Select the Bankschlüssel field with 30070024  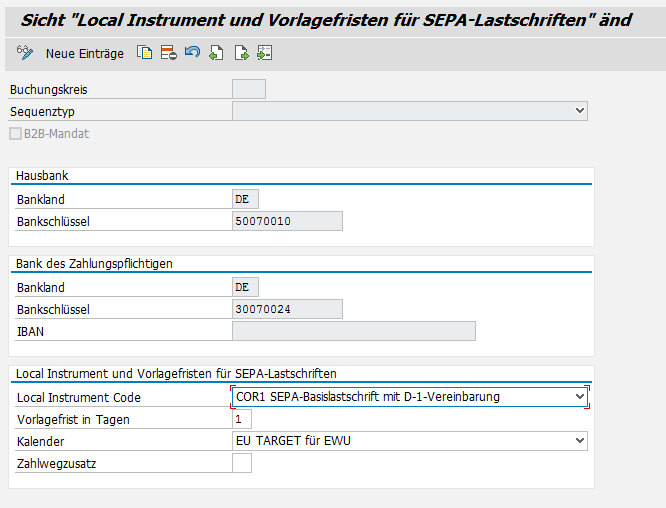tap(287, 309)
